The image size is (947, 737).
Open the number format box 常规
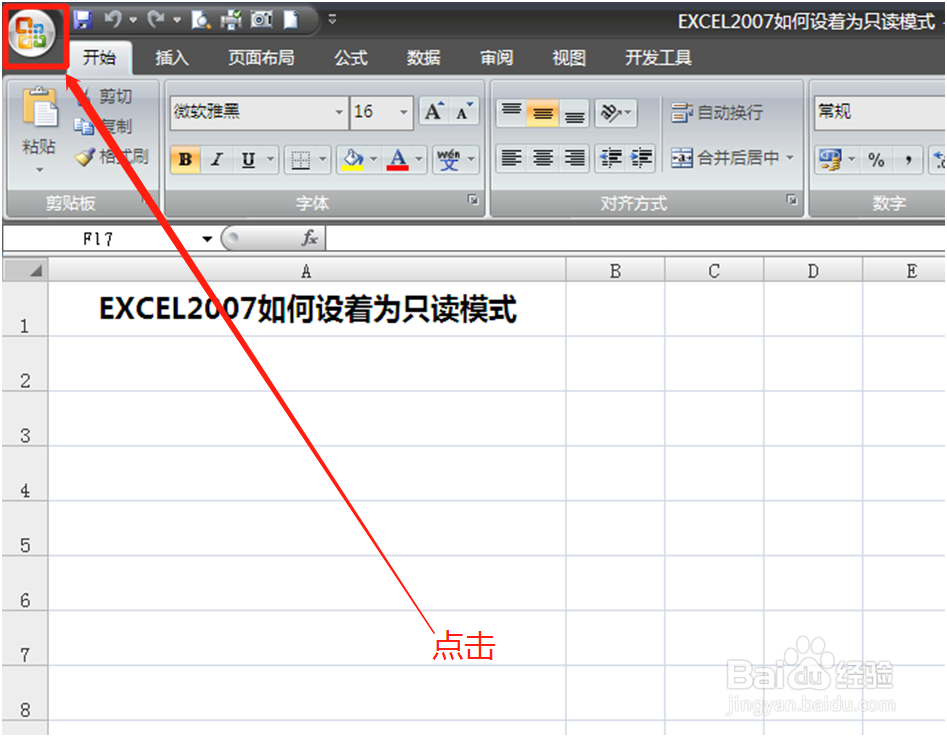pyautogui.click(x=879, y=112)
